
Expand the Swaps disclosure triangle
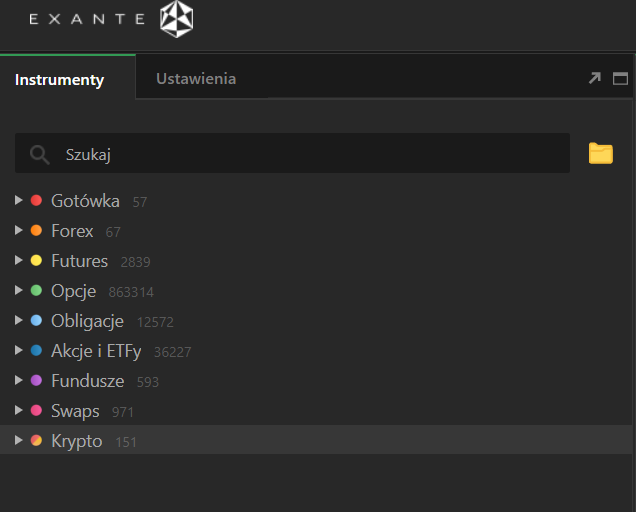(x=18, y=410)
